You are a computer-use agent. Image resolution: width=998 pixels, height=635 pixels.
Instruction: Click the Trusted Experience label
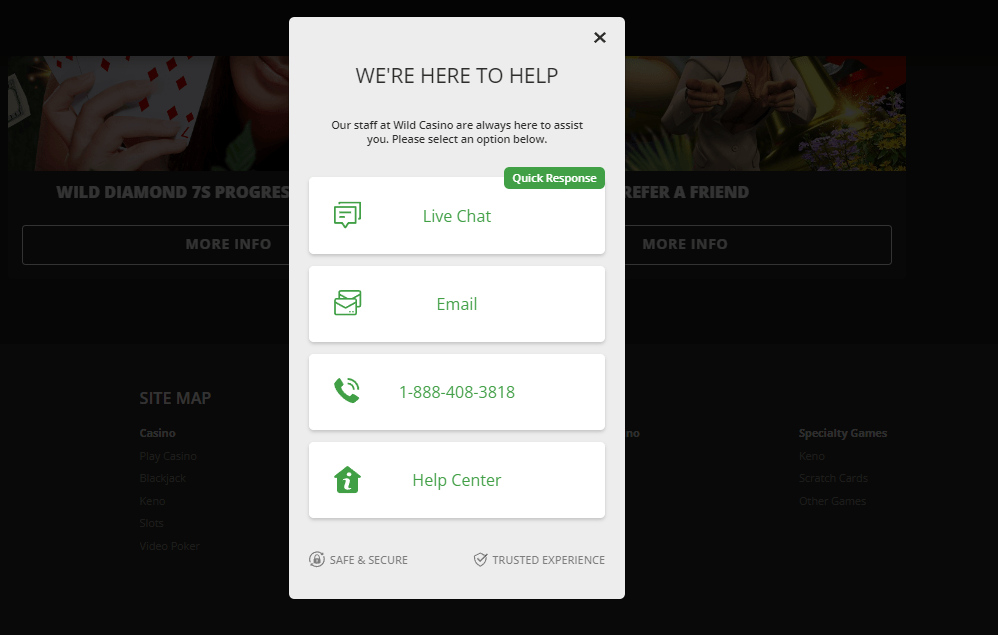(x=549, y=560)
